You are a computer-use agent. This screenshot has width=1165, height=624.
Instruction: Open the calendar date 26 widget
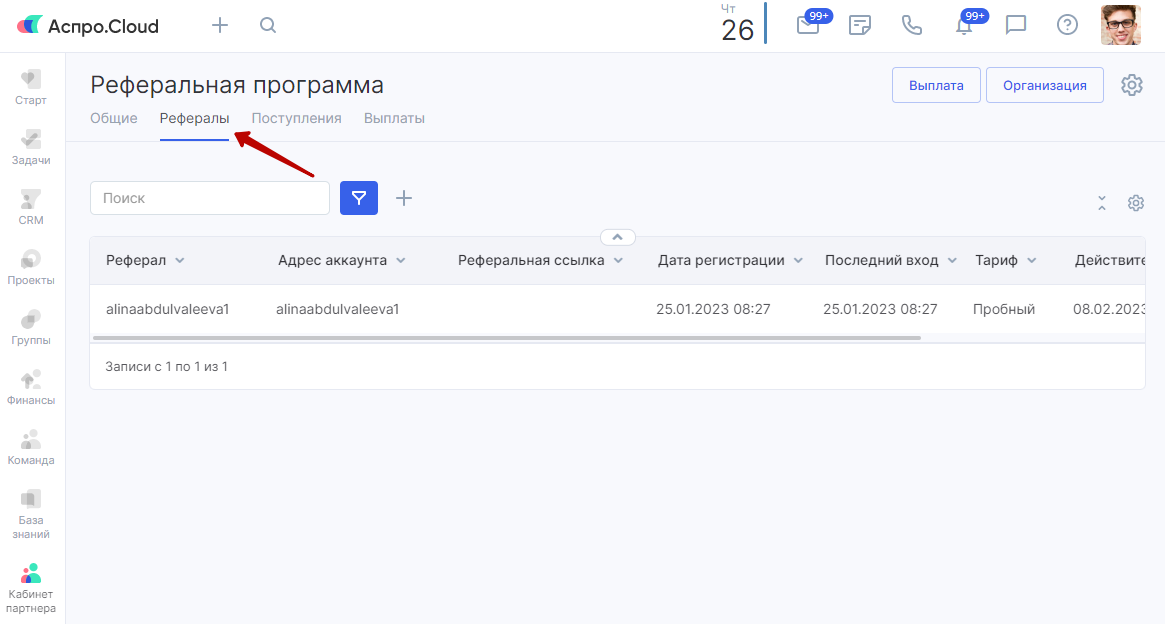[x=737, y=24]
